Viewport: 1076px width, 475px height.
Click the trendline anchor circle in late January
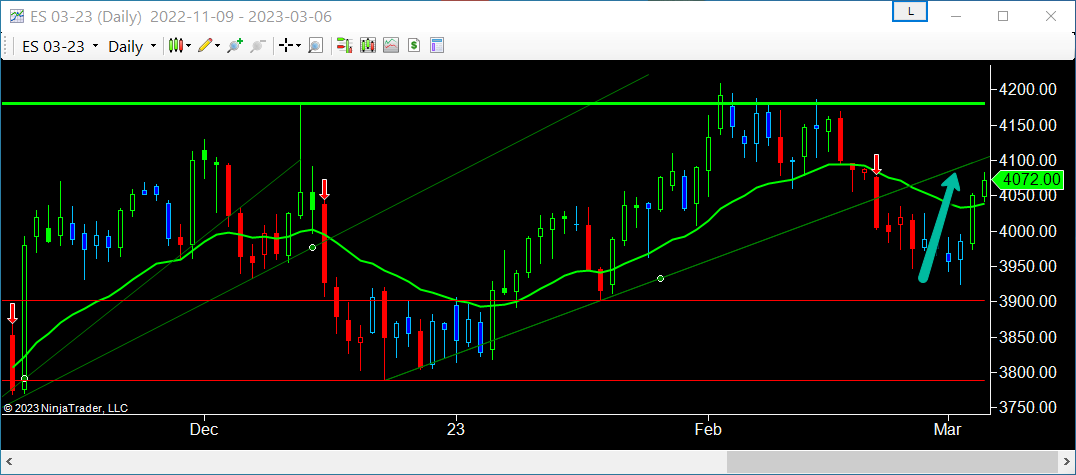tap(660, 278)
